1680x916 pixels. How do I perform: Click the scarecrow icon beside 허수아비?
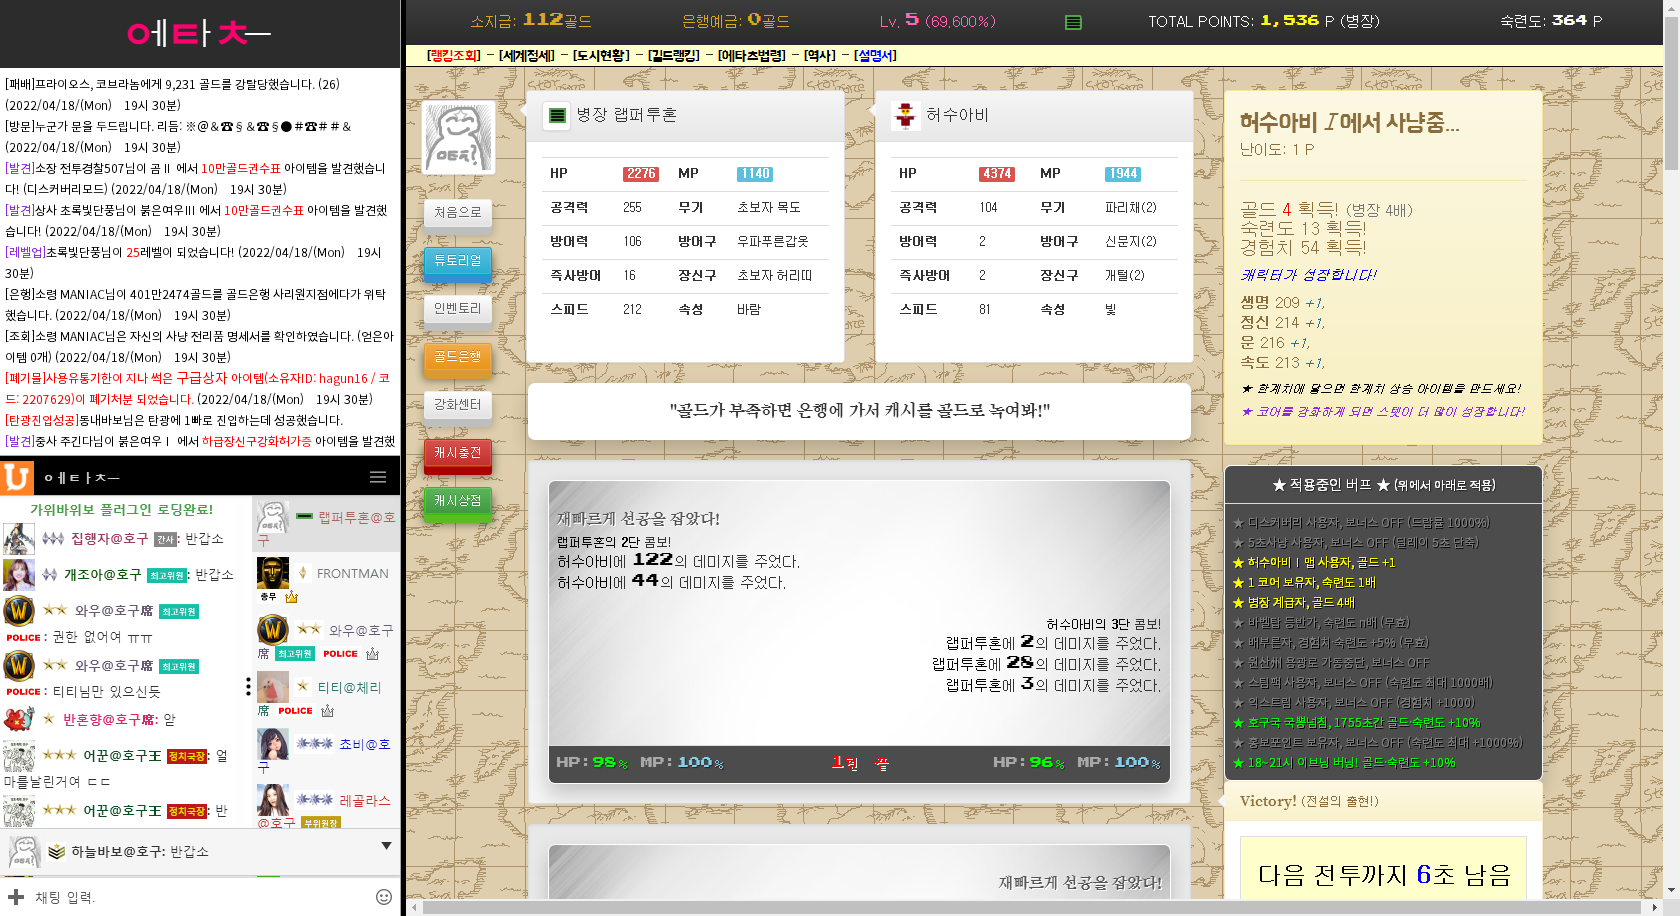coord(906,116)
